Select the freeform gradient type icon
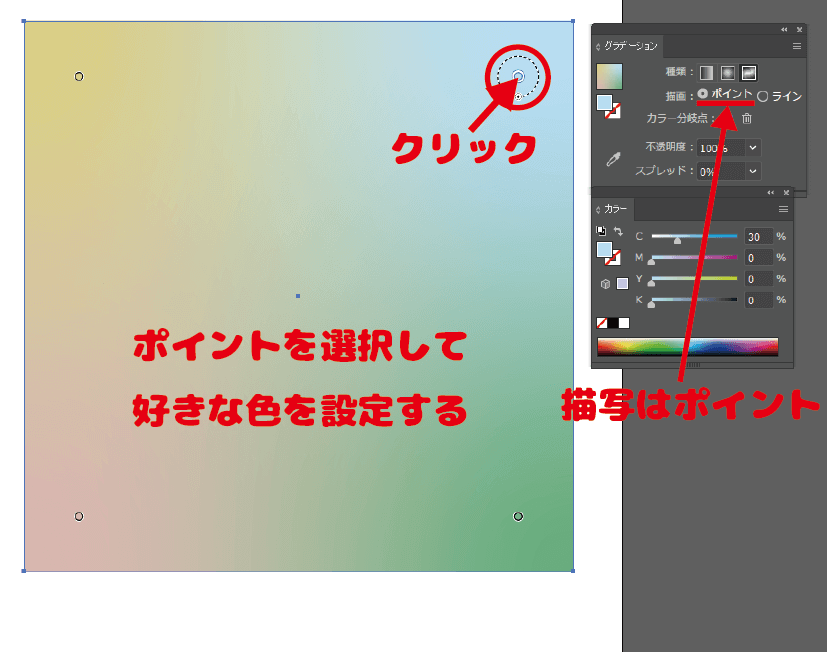Screen dimensions: 827x652 coord(749,73)
